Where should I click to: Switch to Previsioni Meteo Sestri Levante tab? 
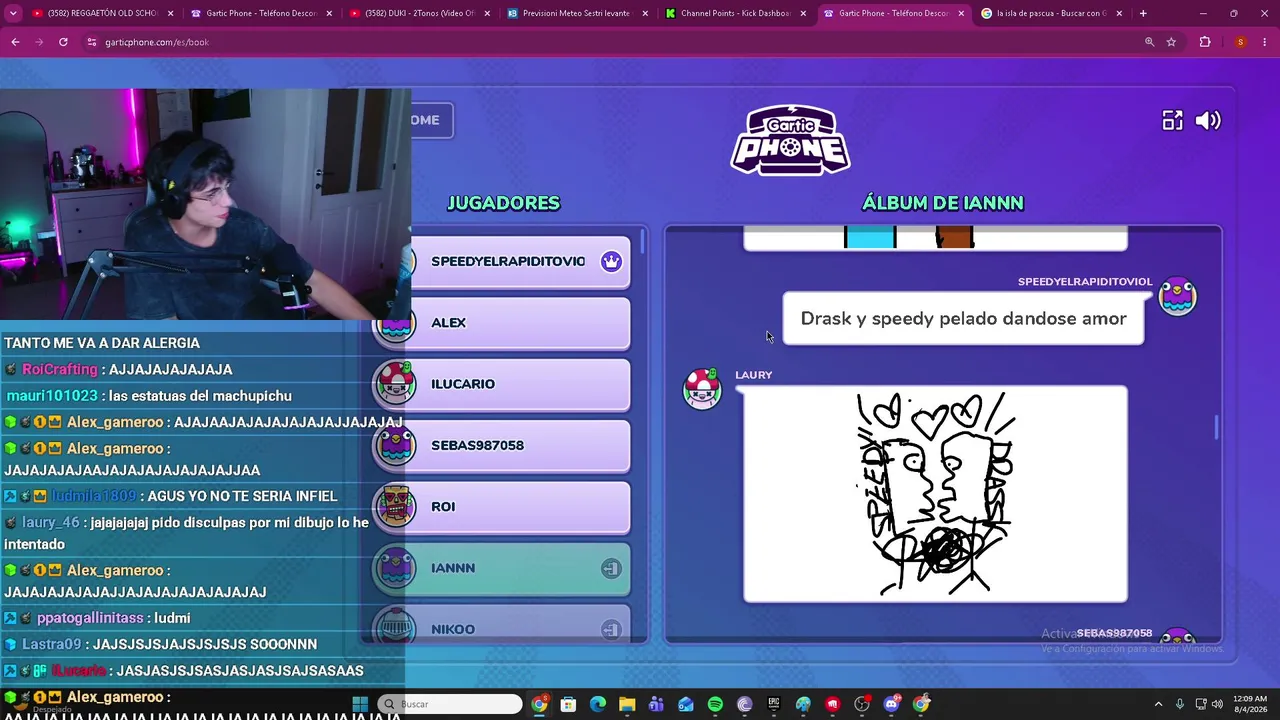576,14
